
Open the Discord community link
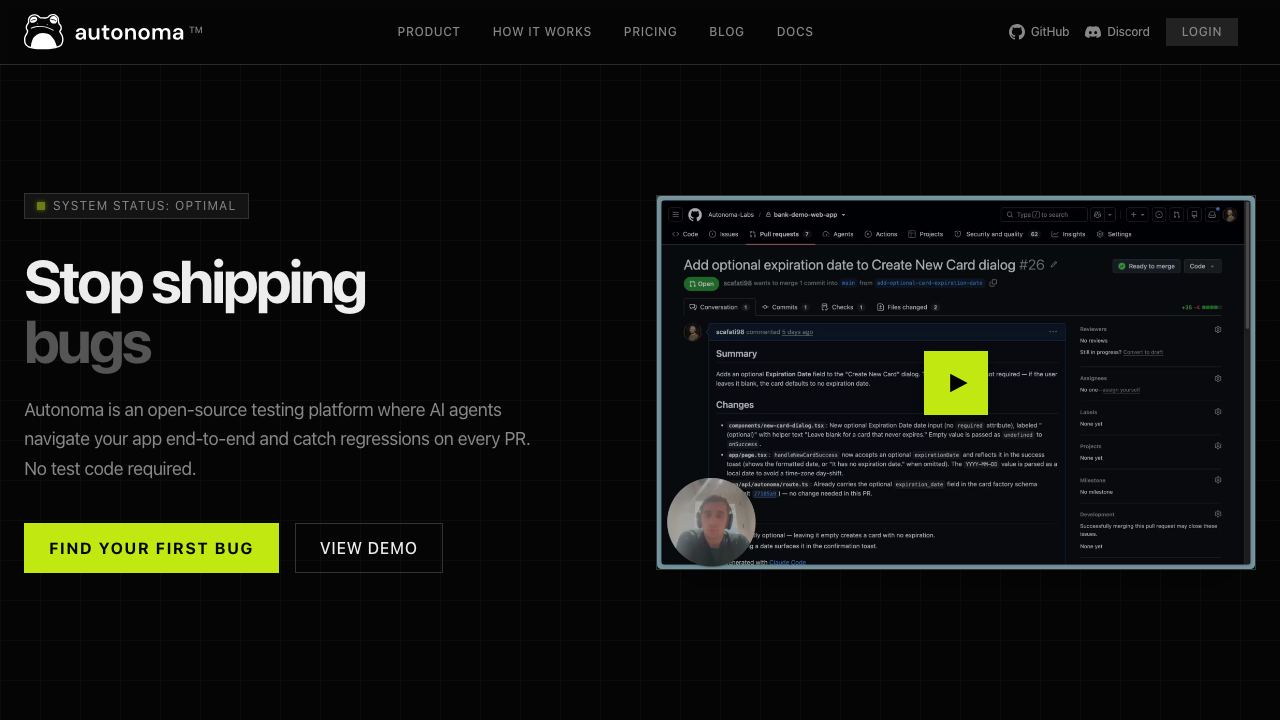click(x=1117, y=32)
